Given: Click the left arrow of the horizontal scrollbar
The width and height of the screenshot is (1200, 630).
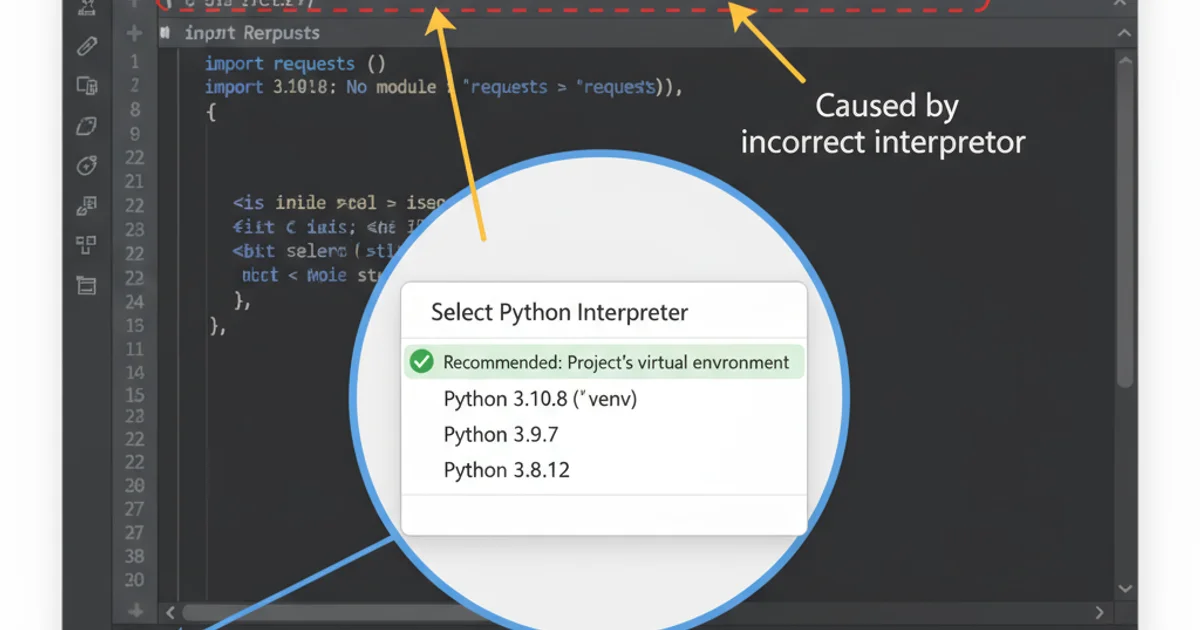Looking at the screenshot, I should (x=170, y=611).
